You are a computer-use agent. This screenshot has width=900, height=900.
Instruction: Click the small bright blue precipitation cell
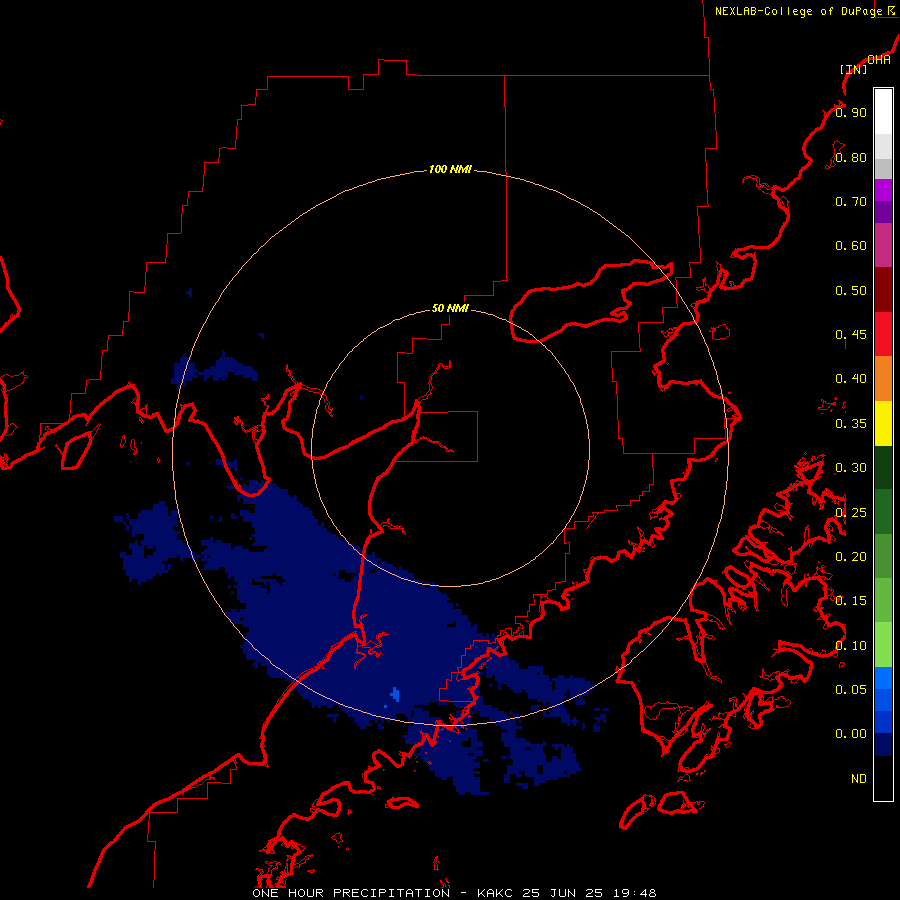point(395,695)
